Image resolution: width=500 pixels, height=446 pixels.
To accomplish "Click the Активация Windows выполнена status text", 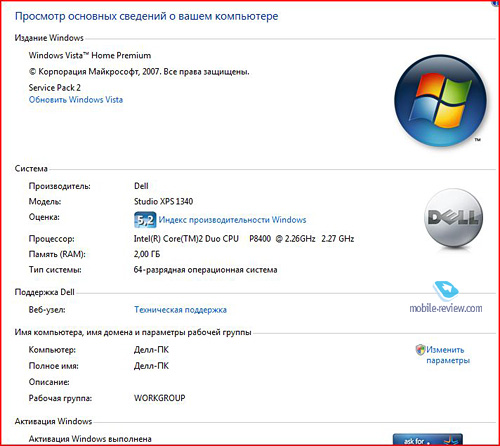I will (x=90, y=439).
